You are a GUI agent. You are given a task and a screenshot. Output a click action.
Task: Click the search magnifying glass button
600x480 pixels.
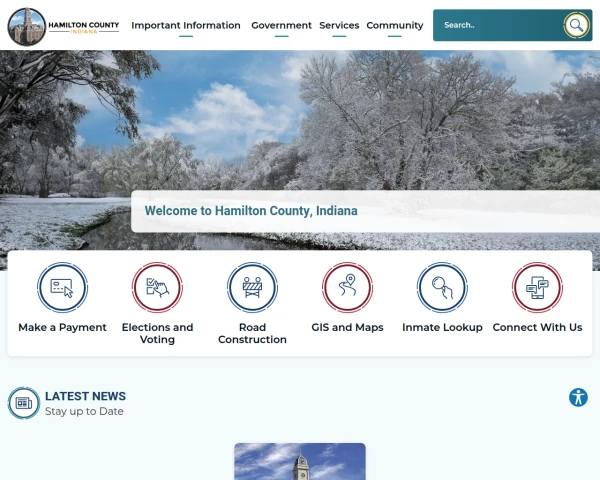(576, 25)
